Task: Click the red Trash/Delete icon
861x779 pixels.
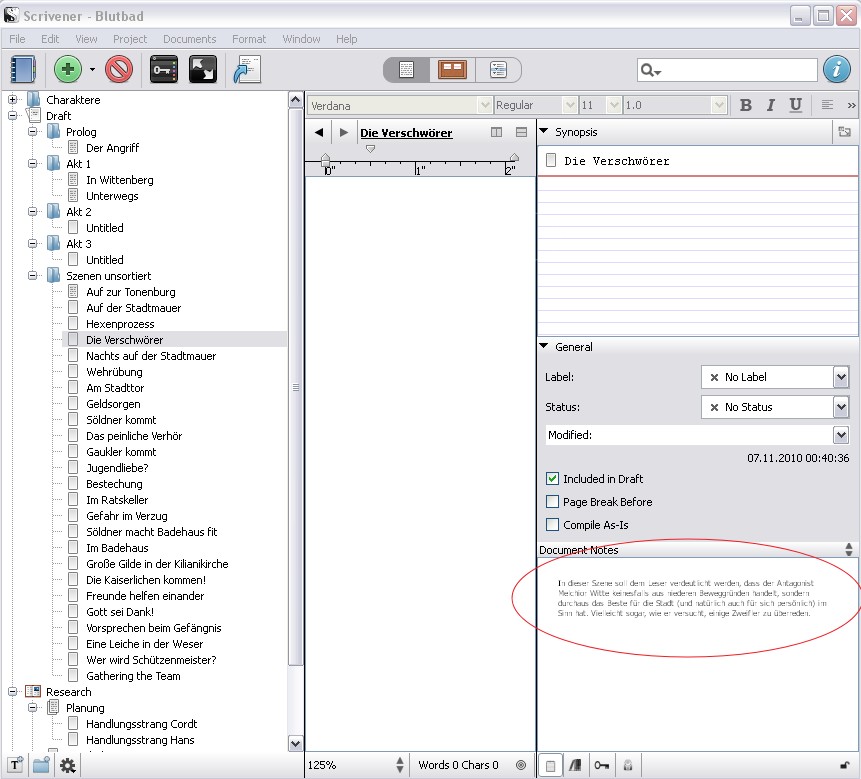Action: [x=119, y=69]
